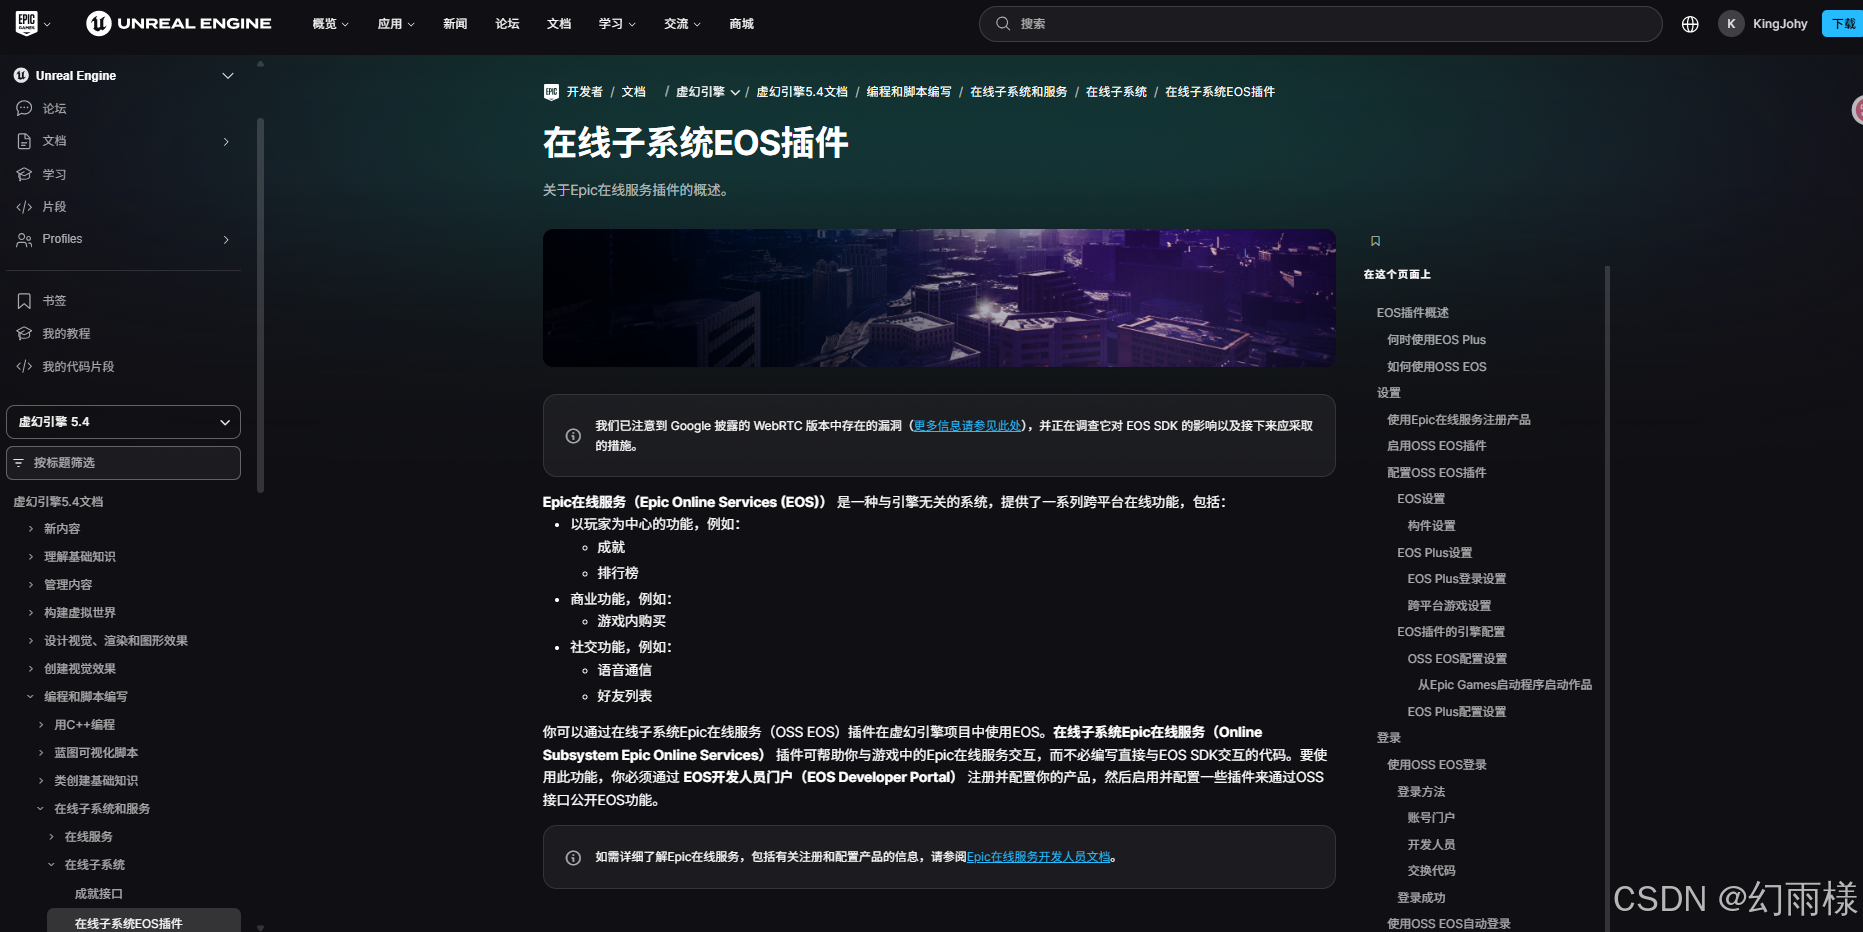Click the 文档 document icon in sidebar
Viewport: 1863px width, 932px height.
coord(24,141)
